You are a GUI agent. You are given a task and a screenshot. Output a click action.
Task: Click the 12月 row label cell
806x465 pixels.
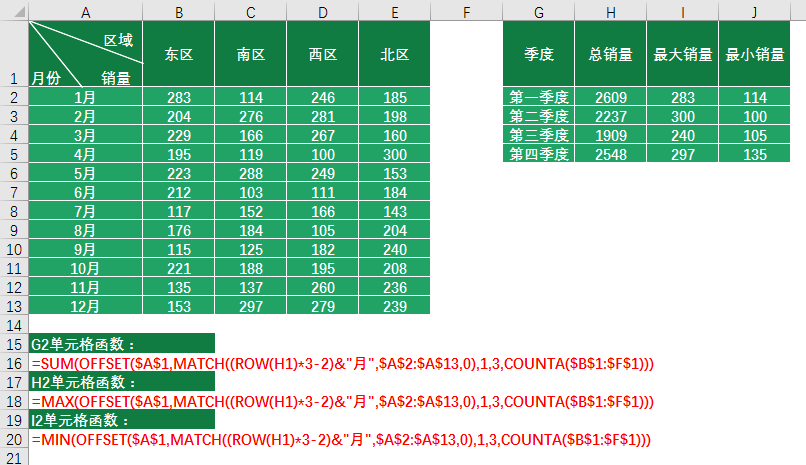tap(85, 306)
